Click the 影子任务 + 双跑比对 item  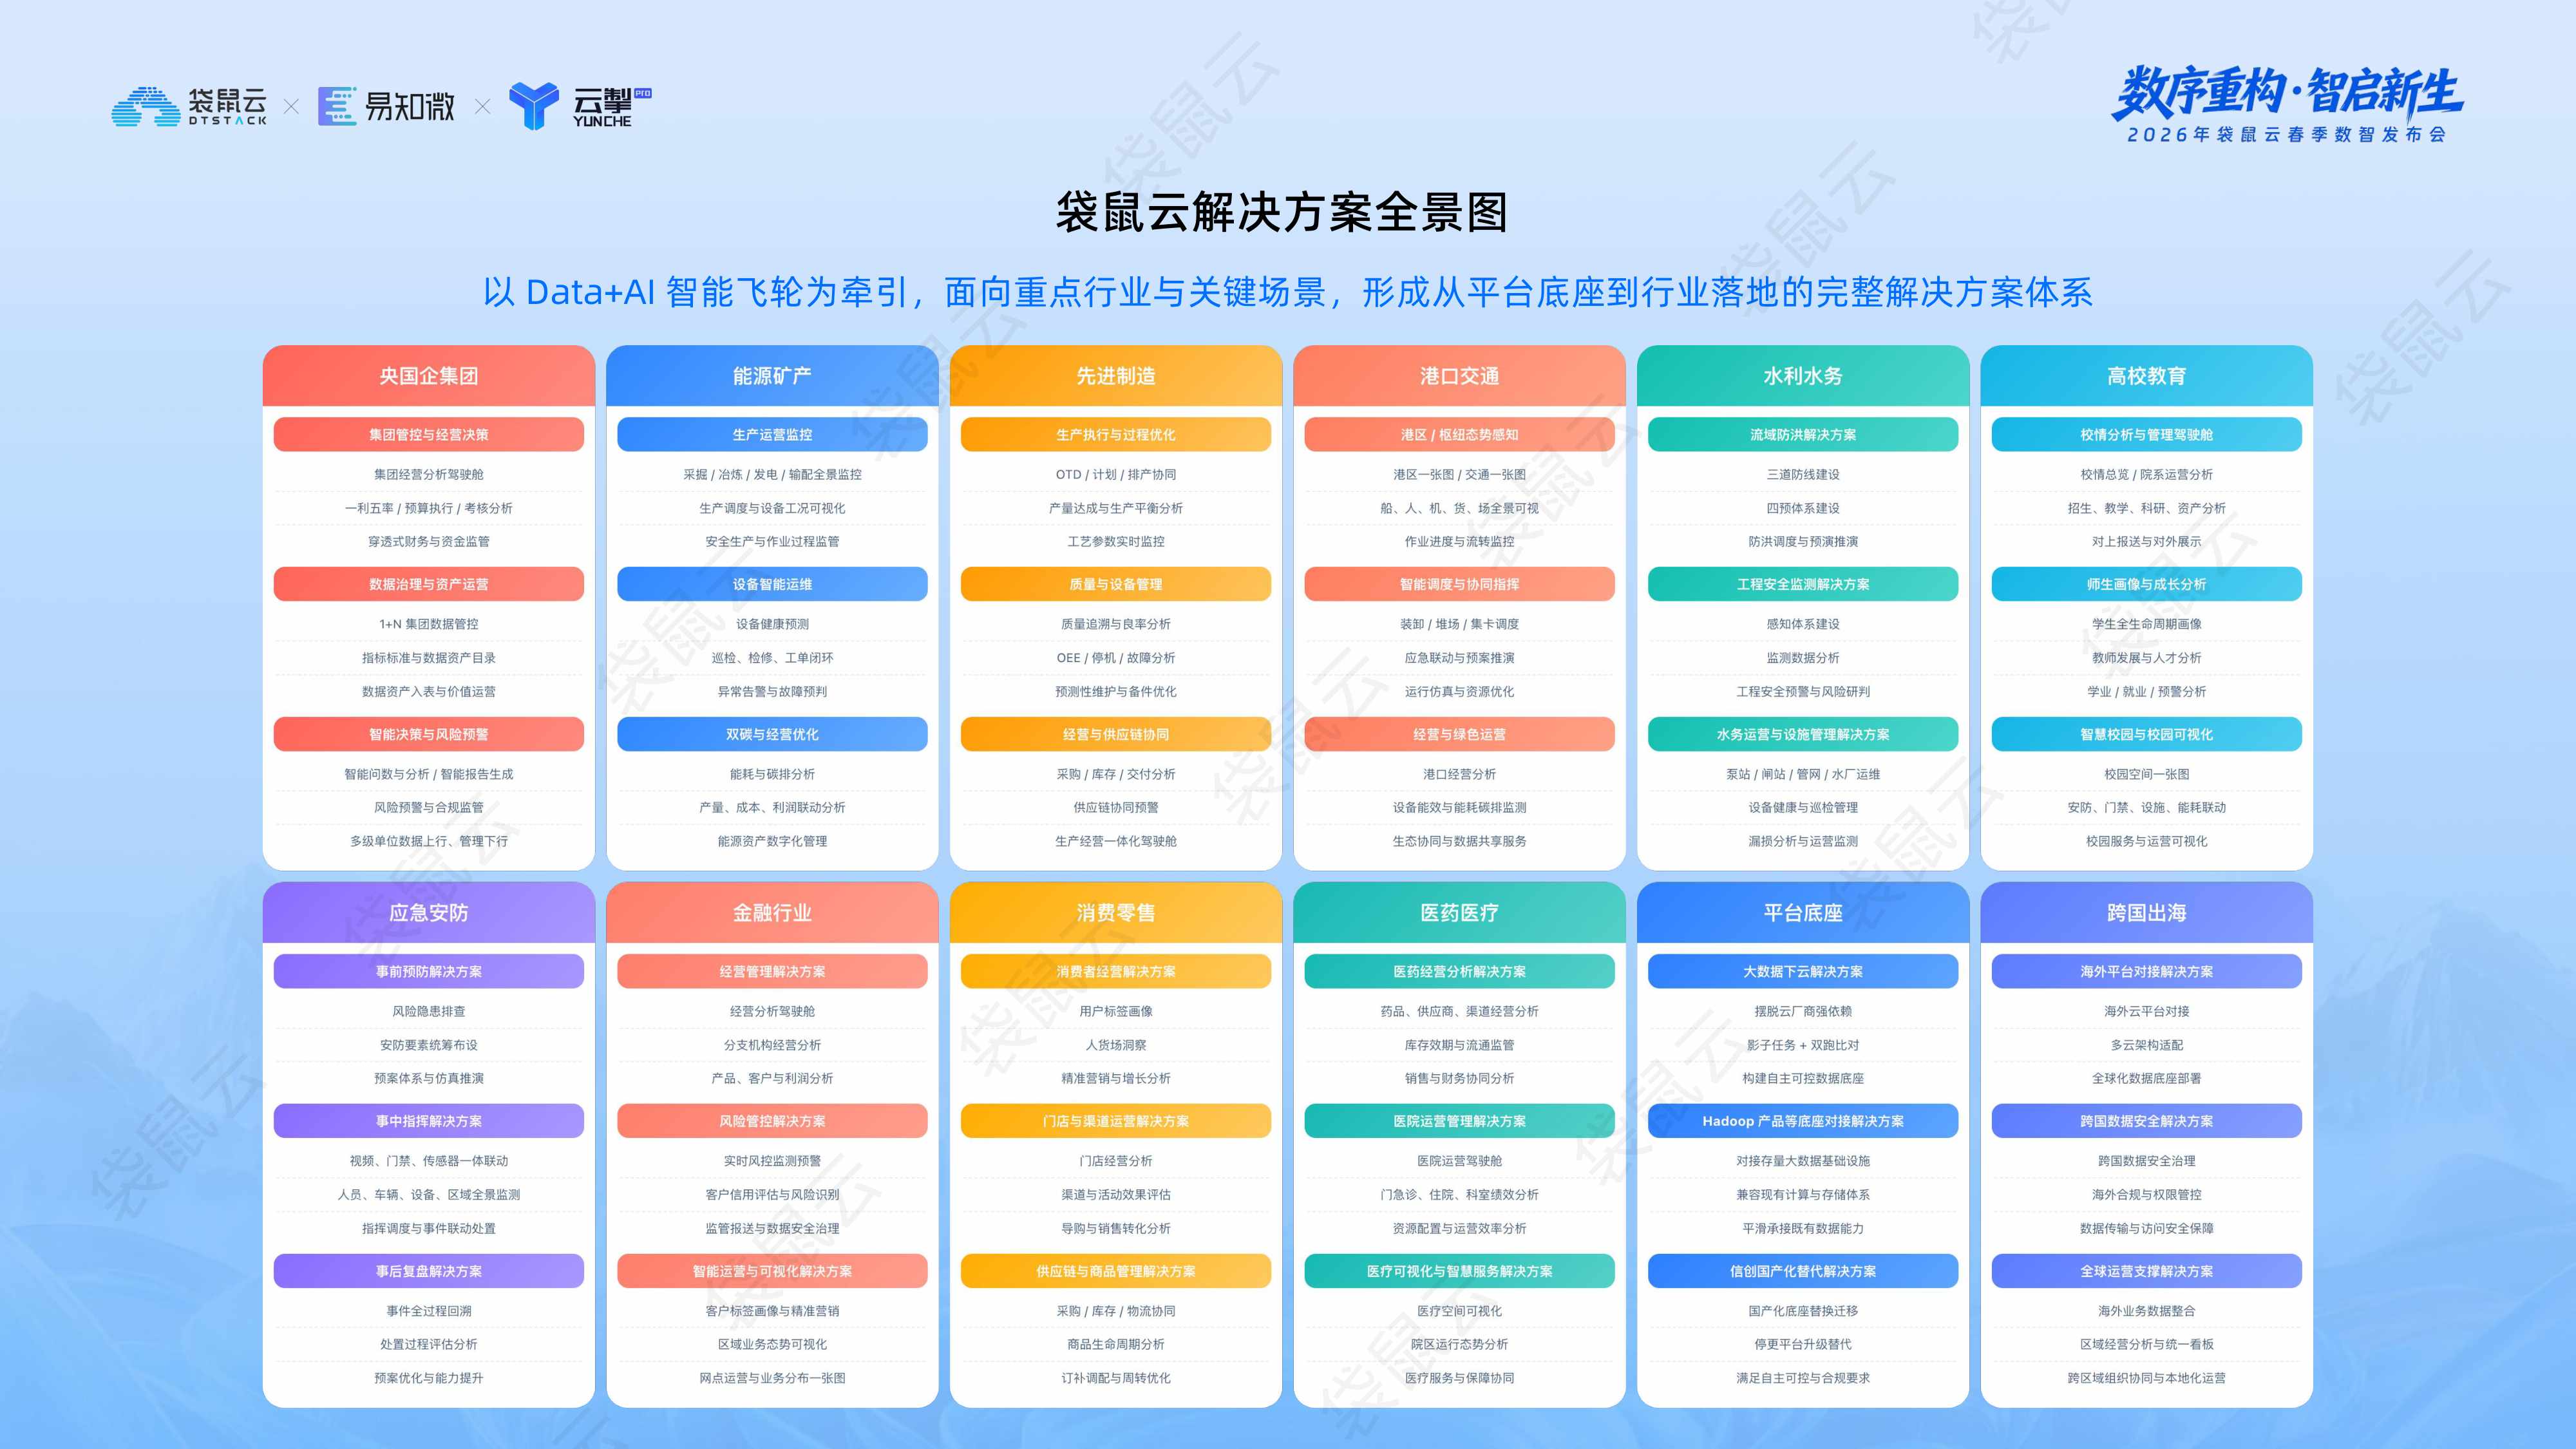coord(1803,1045)
